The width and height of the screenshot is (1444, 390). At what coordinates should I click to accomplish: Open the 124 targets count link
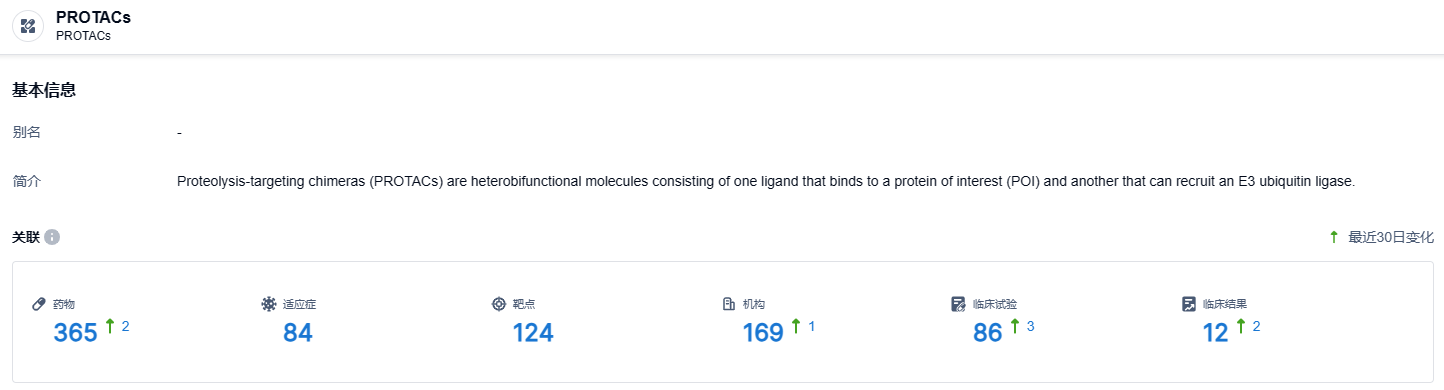click(533, 333)
